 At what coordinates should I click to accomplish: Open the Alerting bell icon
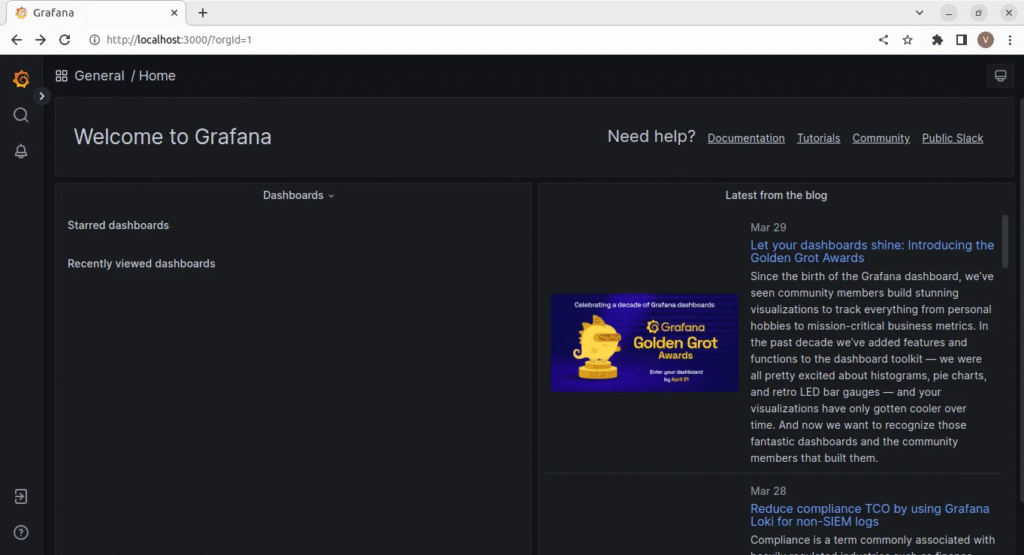(x=21, y=151)
